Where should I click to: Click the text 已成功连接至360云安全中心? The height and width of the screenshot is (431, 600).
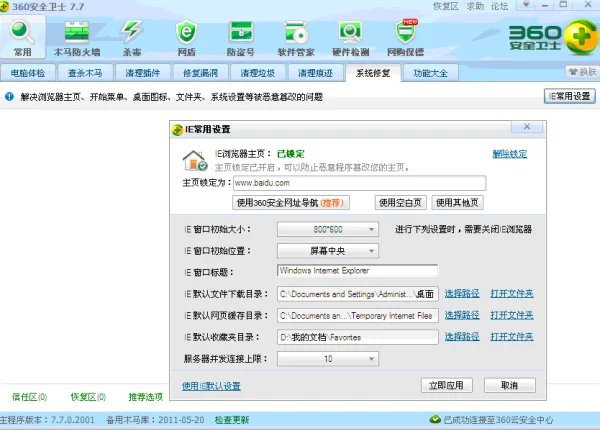pyautogui.click(x=498, y=420)
